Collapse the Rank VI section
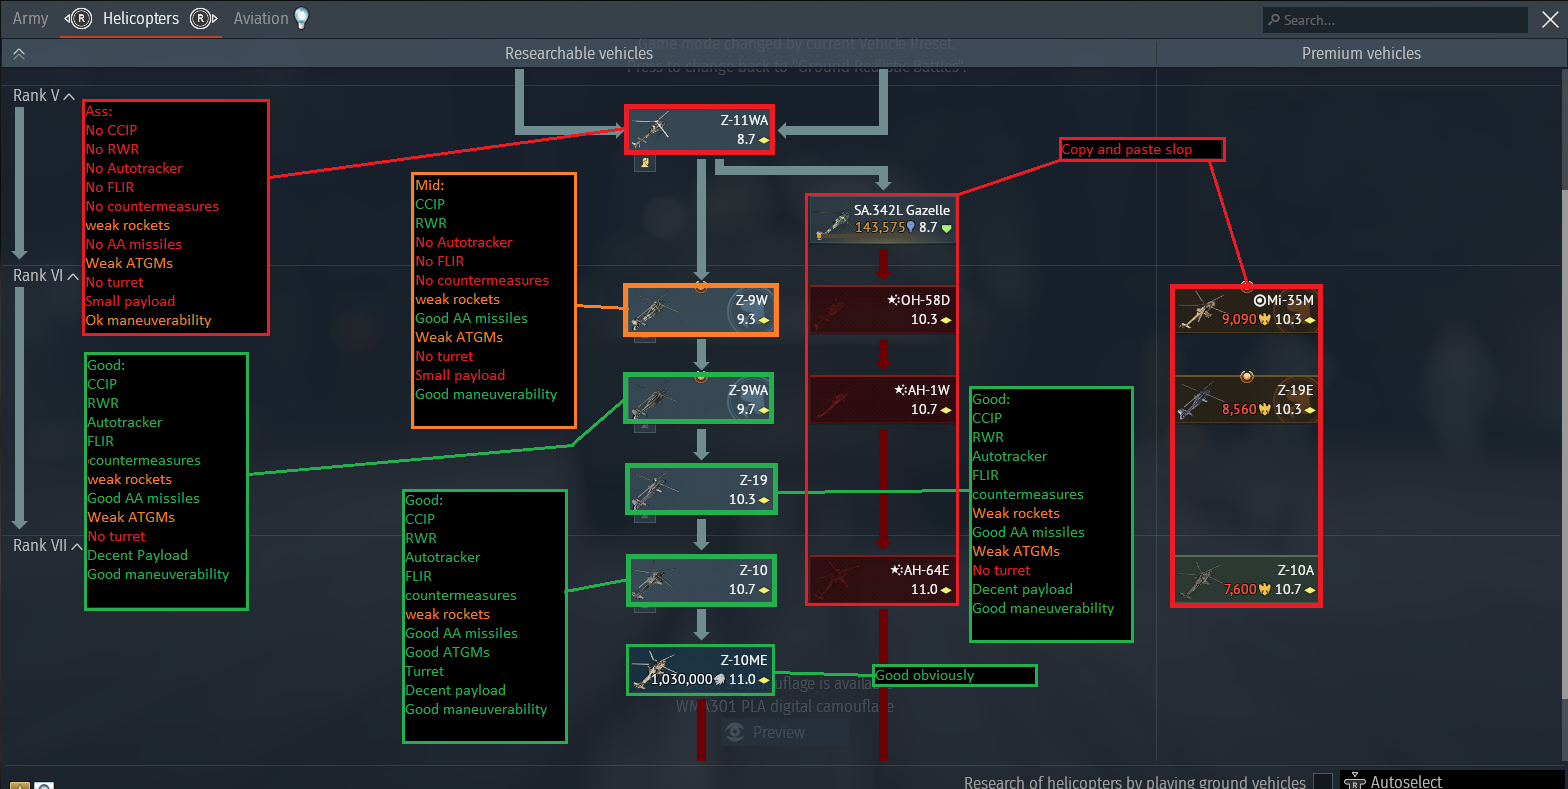 pyautogui.click(x=73, y=276)
